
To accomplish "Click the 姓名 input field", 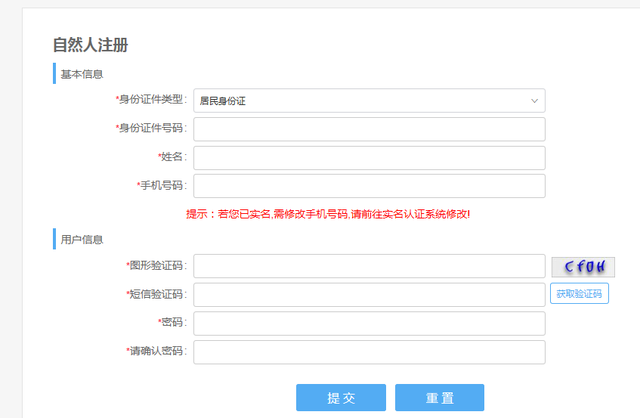I will (369, 158).
